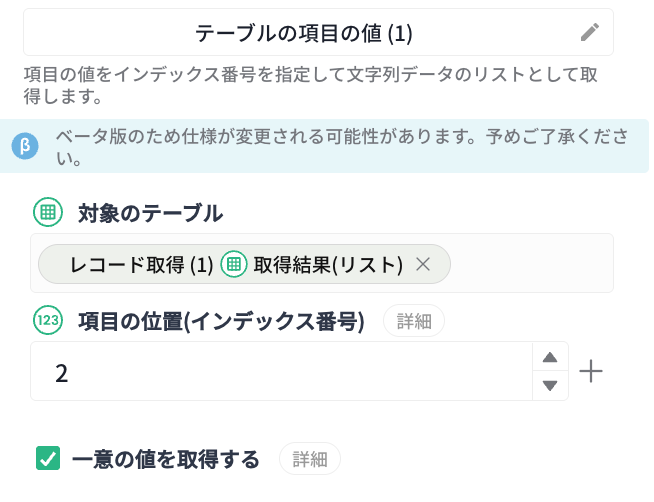The image size is (654, 502).
Task: Remove the レコード取得 (1) chip with X
Action: pyautogui.click(x=423, y=264)
